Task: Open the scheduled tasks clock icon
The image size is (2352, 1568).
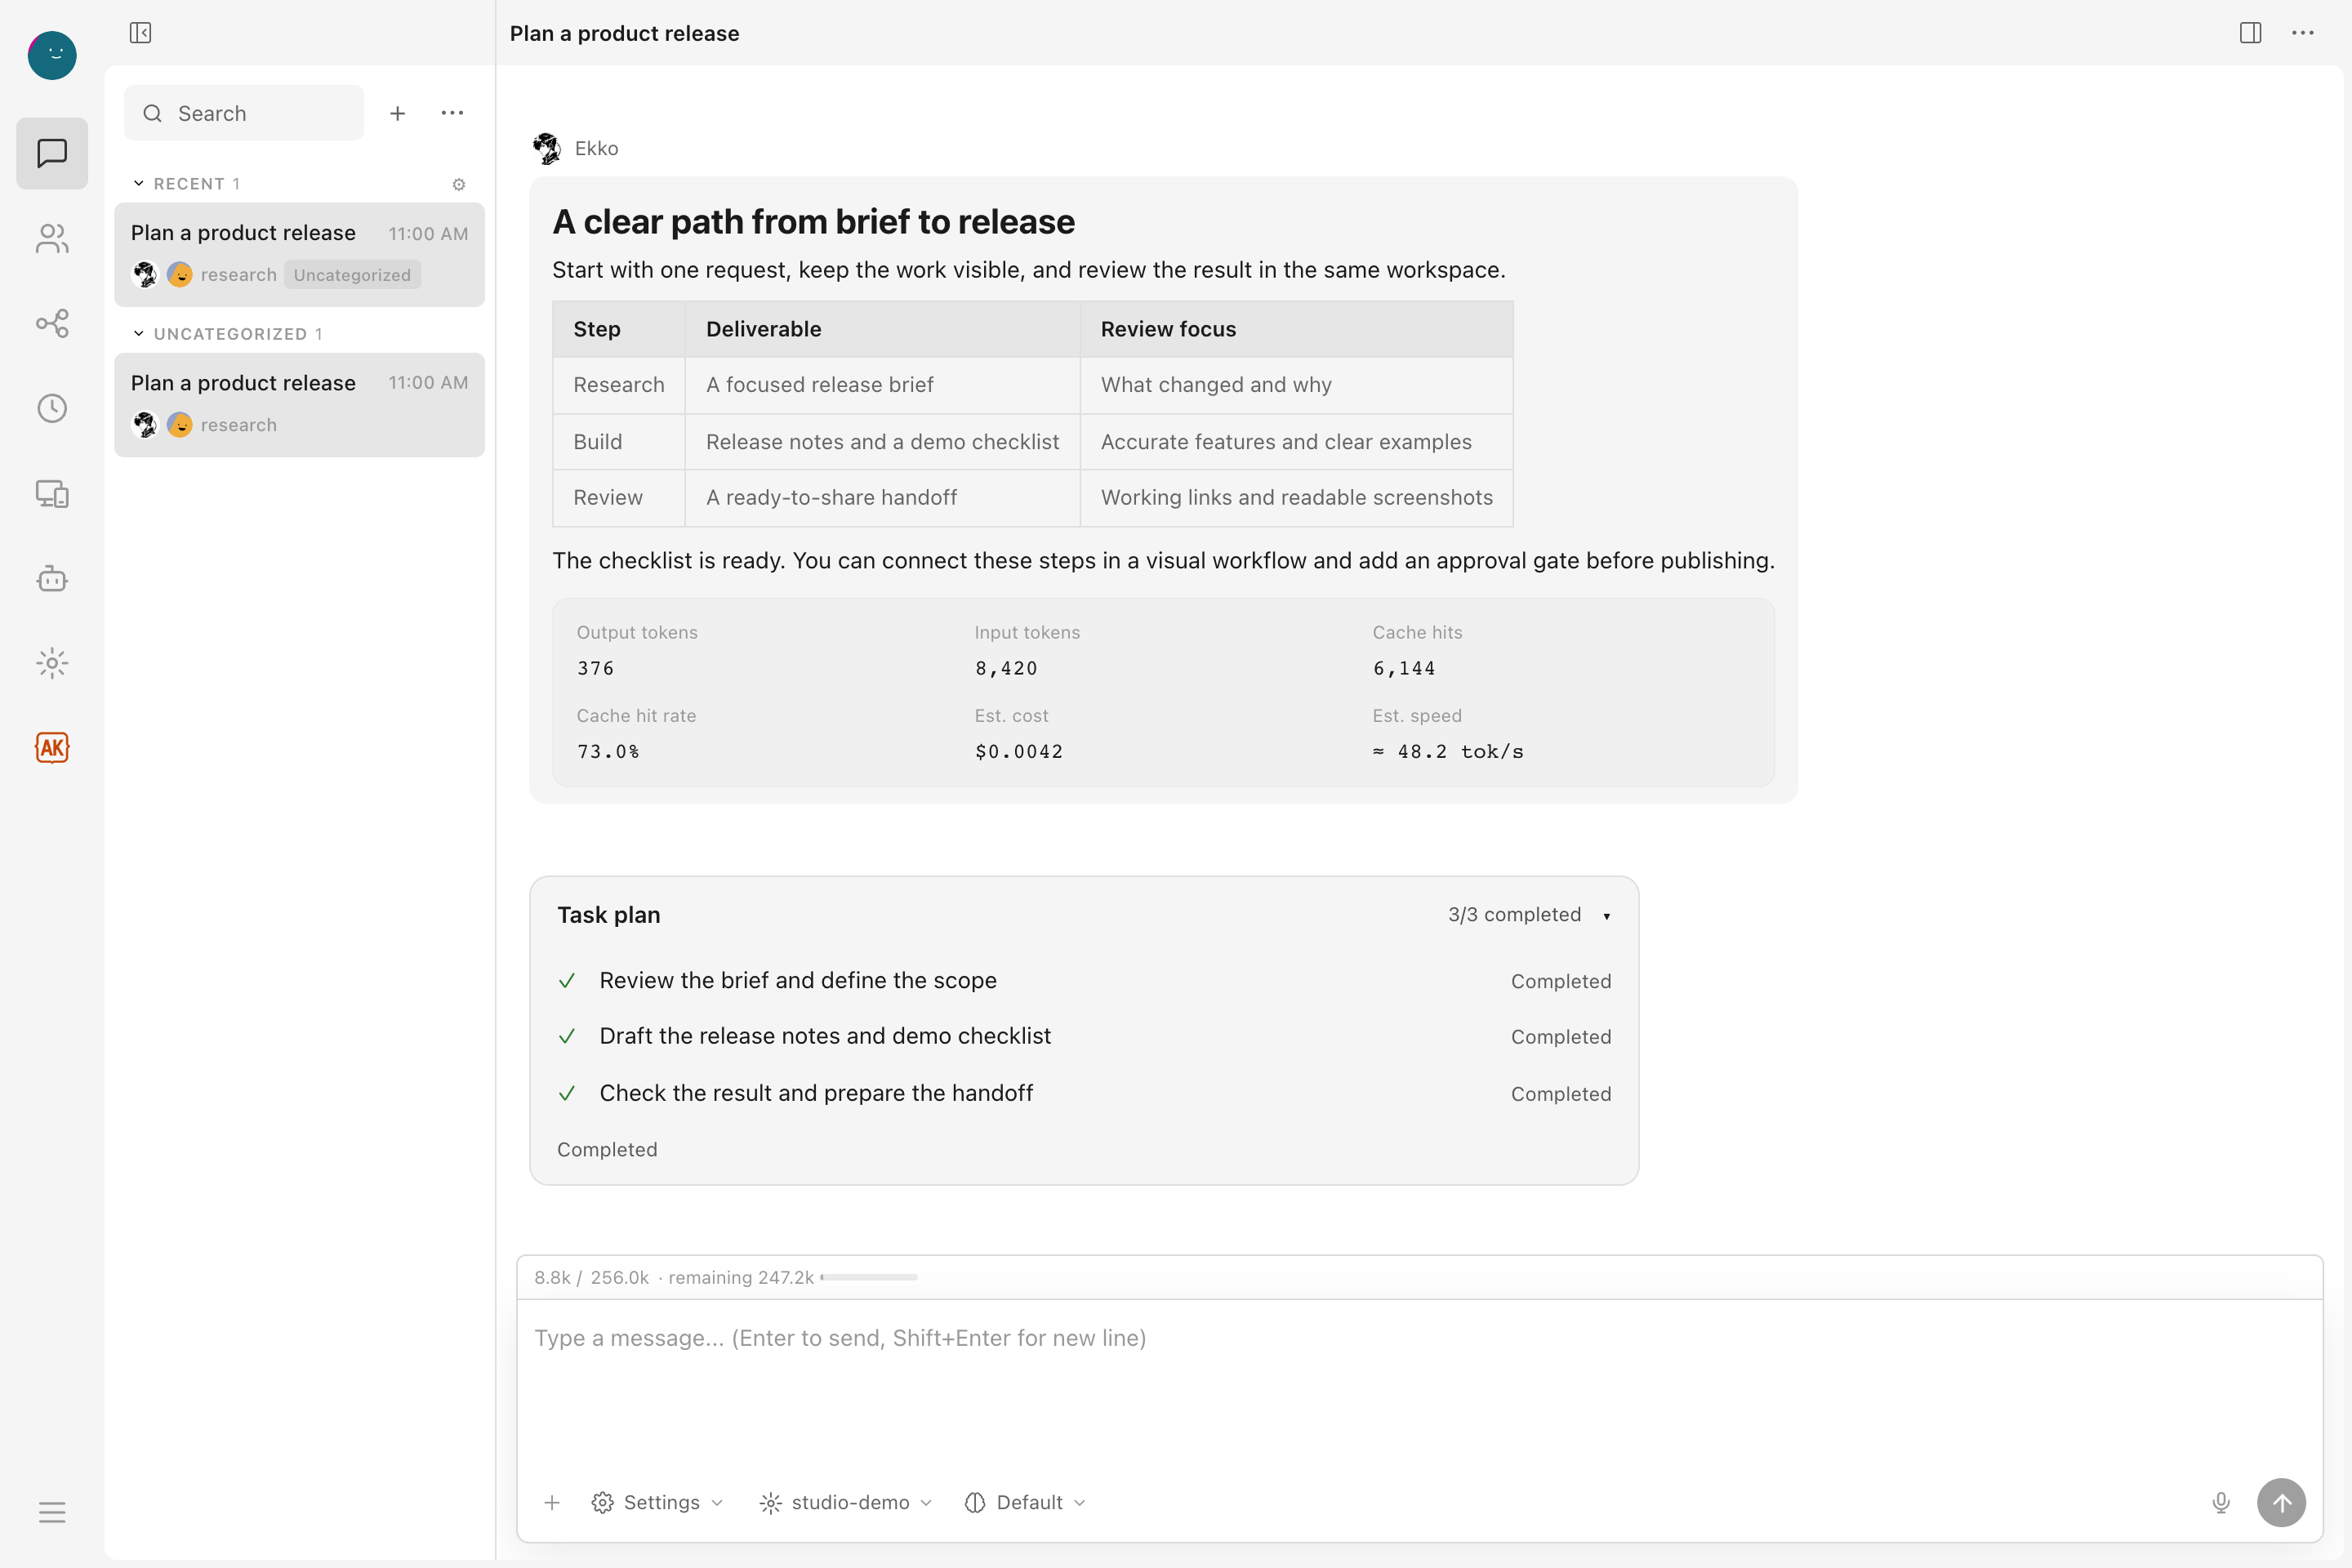Action: coord(52,408)
